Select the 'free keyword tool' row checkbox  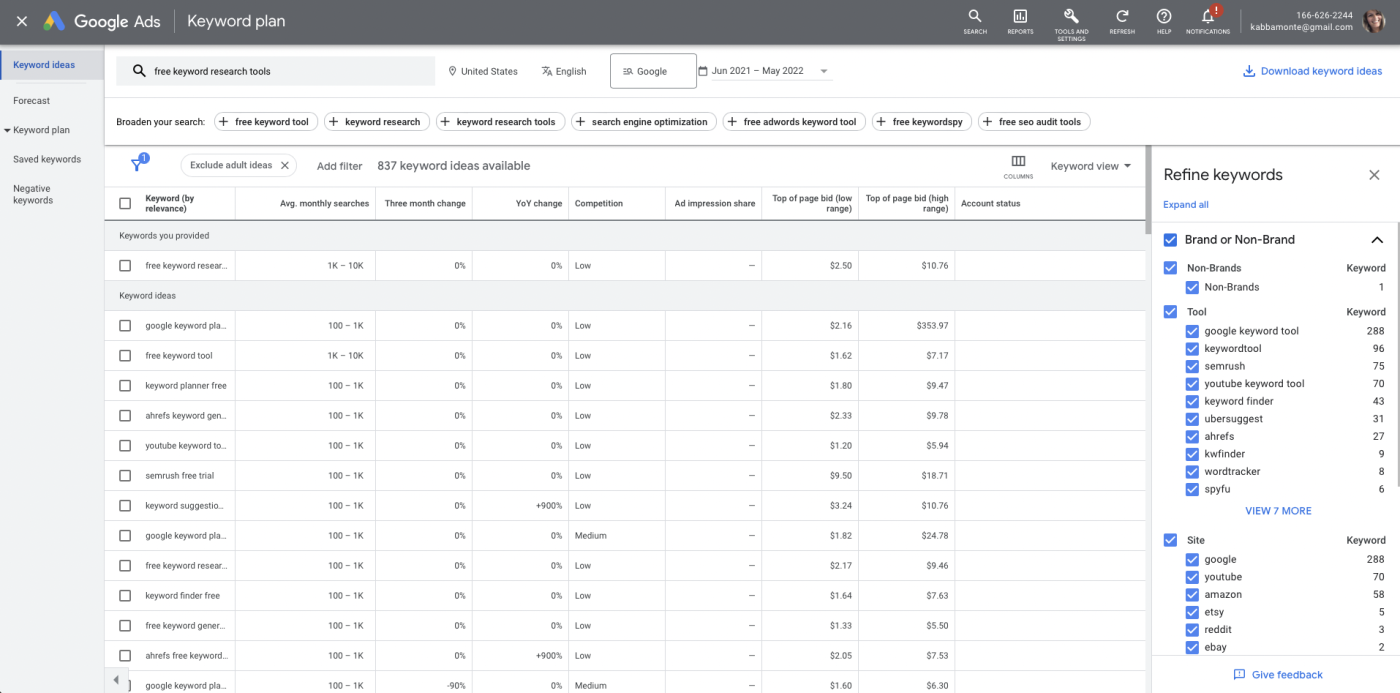[125, 355]
